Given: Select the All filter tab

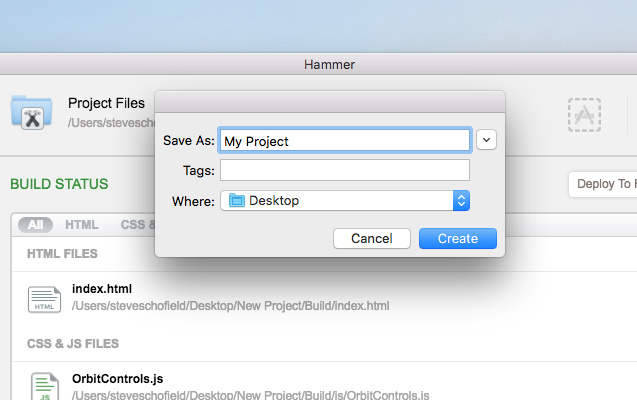Looking at the screenshot, I should [35, 225].
